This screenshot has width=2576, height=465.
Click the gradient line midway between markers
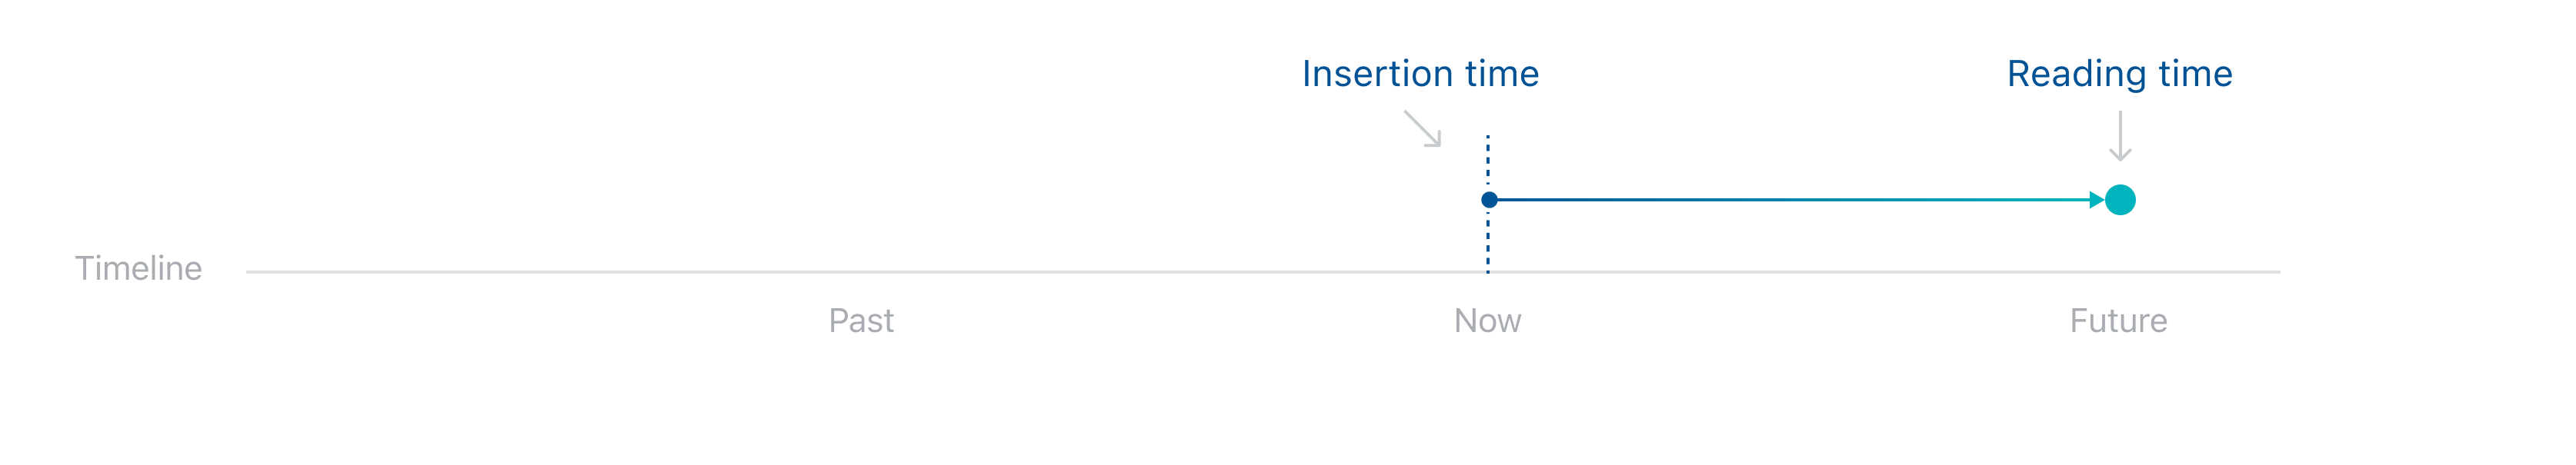(x=1794, y=200)
